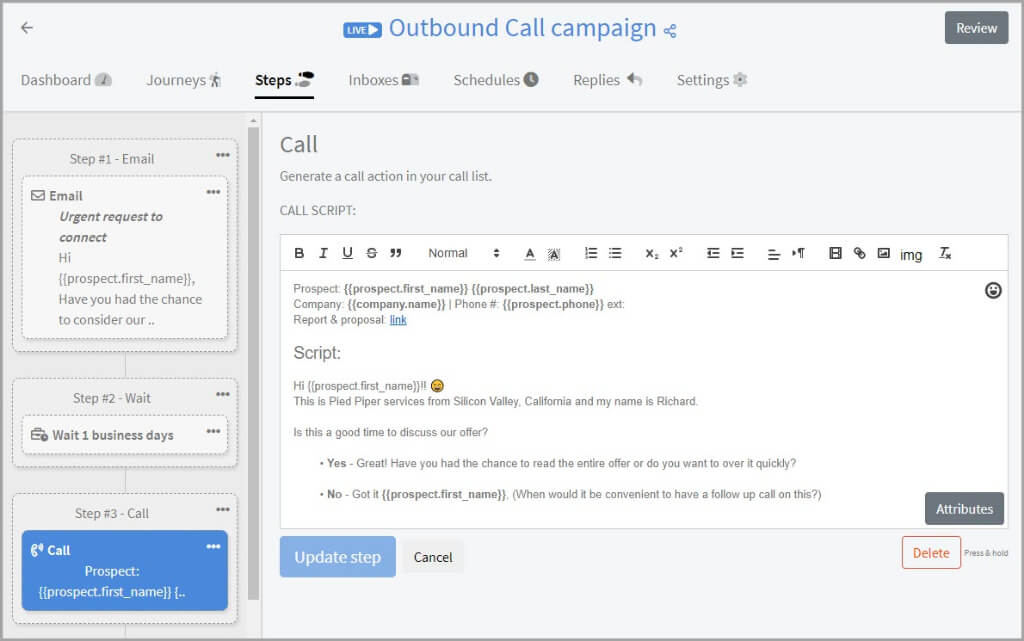
Task: Open the Normal heading style dropdown
Action: pos(463,253)
